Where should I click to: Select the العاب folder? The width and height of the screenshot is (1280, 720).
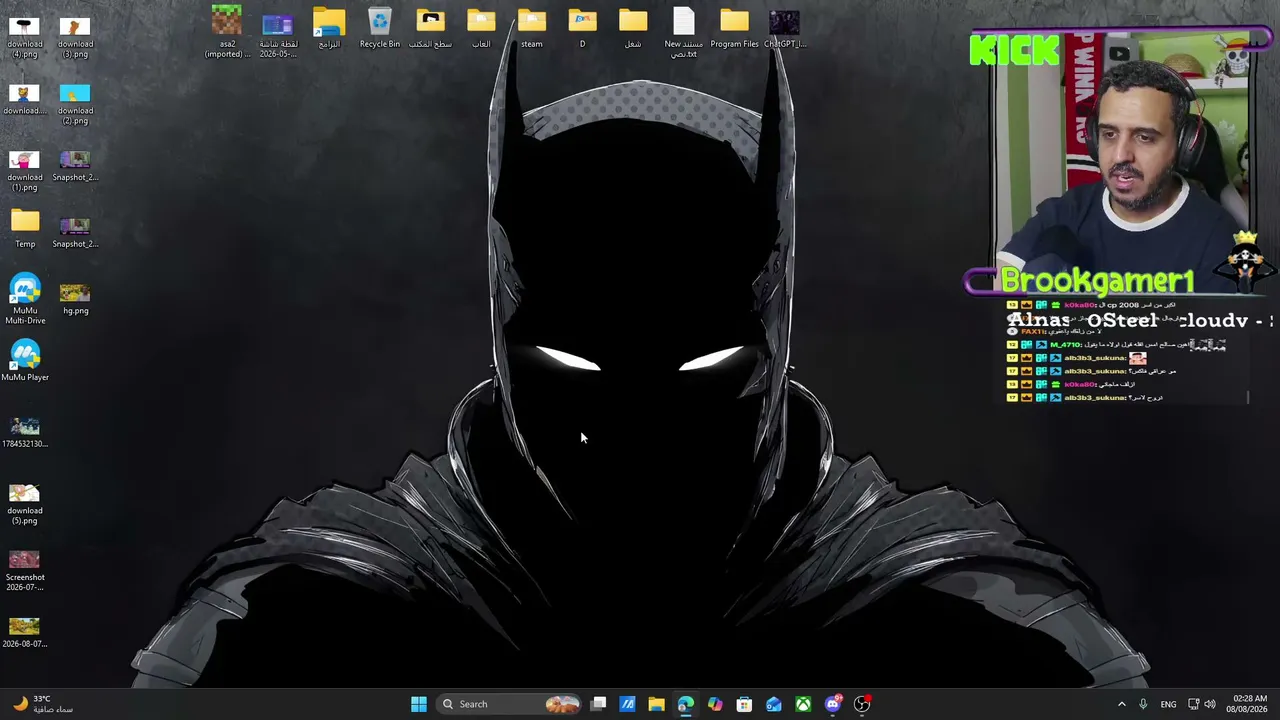[481, 29]
